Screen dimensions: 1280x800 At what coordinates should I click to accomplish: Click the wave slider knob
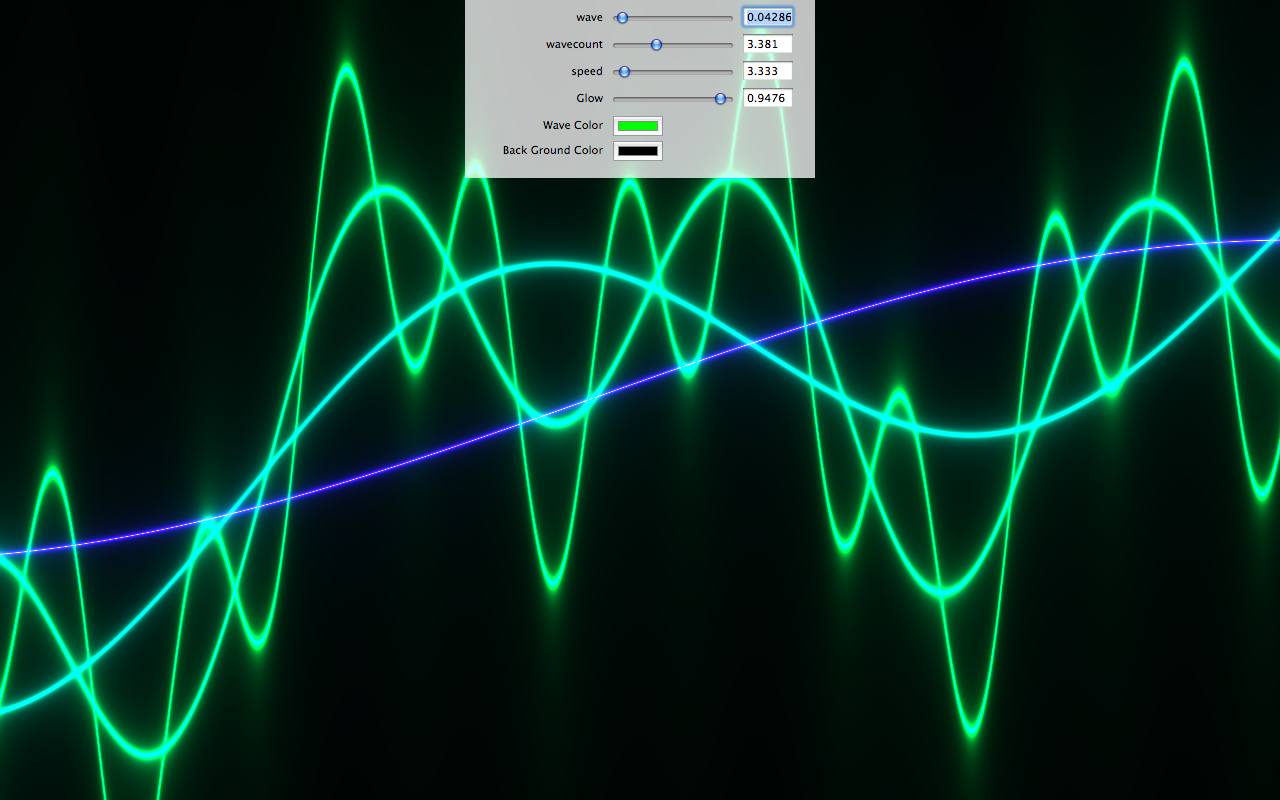coord(622,18)
